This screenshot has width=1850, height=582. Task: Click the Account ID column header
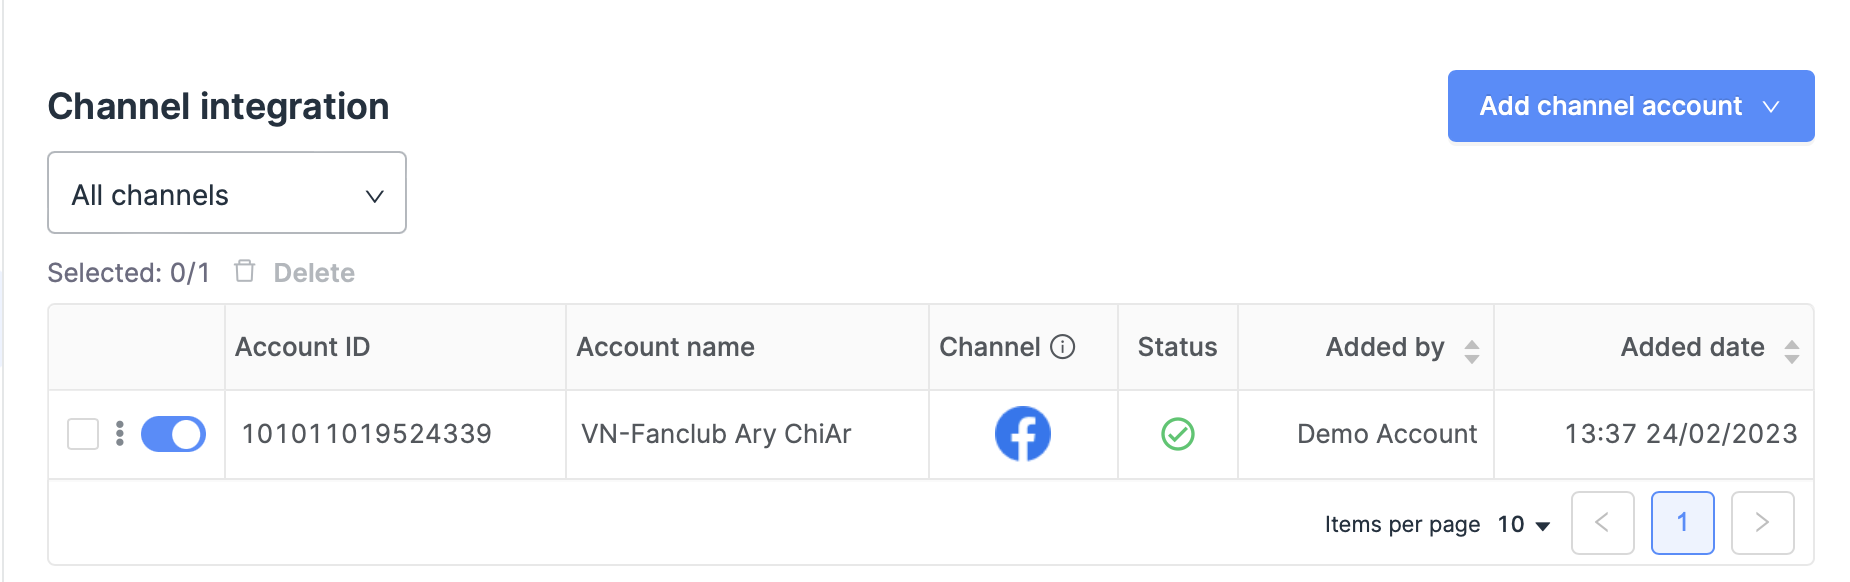click(302, 347)
